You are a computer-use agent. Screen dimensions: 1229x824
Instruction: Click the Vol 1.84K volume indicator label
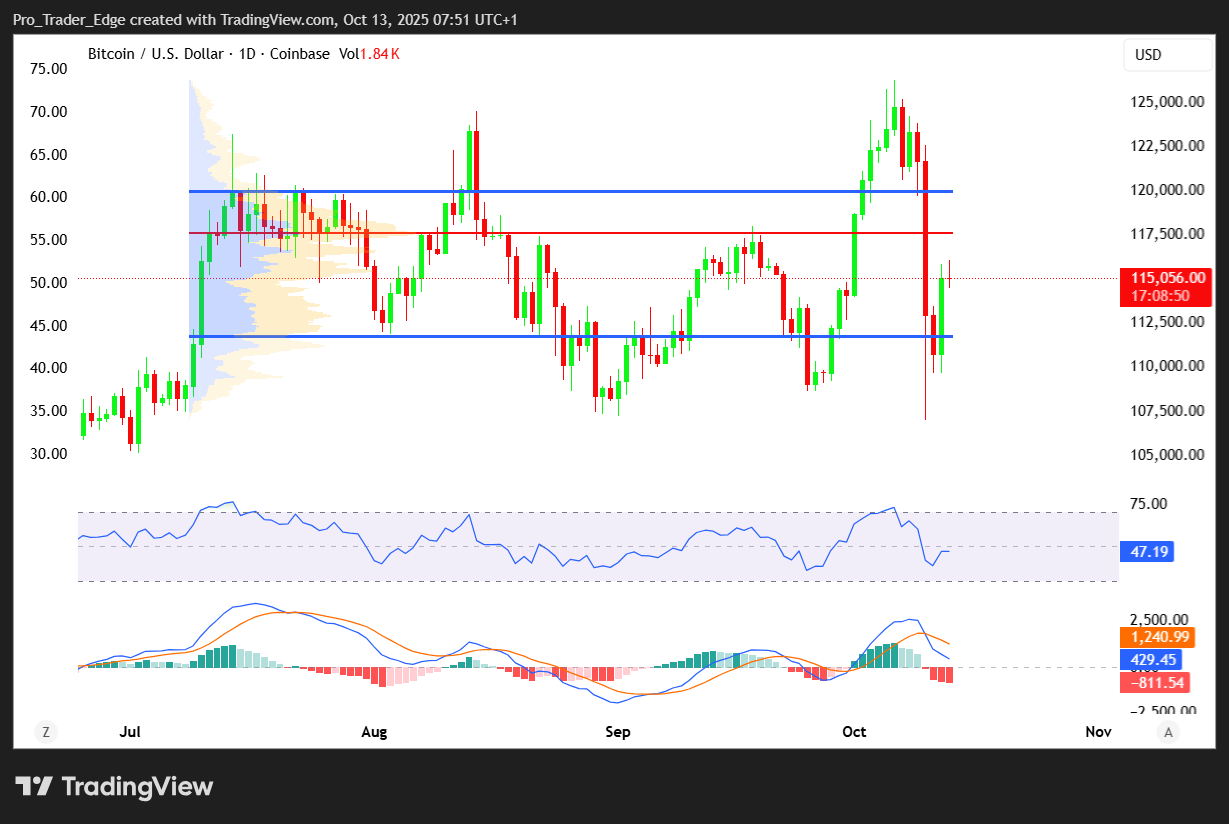(369, 54)
